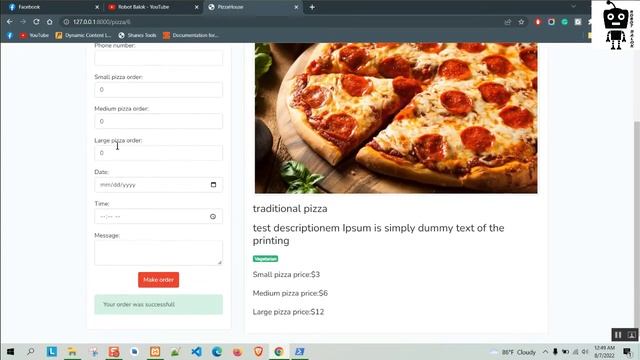This screenshot has height=360, width=640.
Task: Open the browser home page icon
Action: (49, 22)
